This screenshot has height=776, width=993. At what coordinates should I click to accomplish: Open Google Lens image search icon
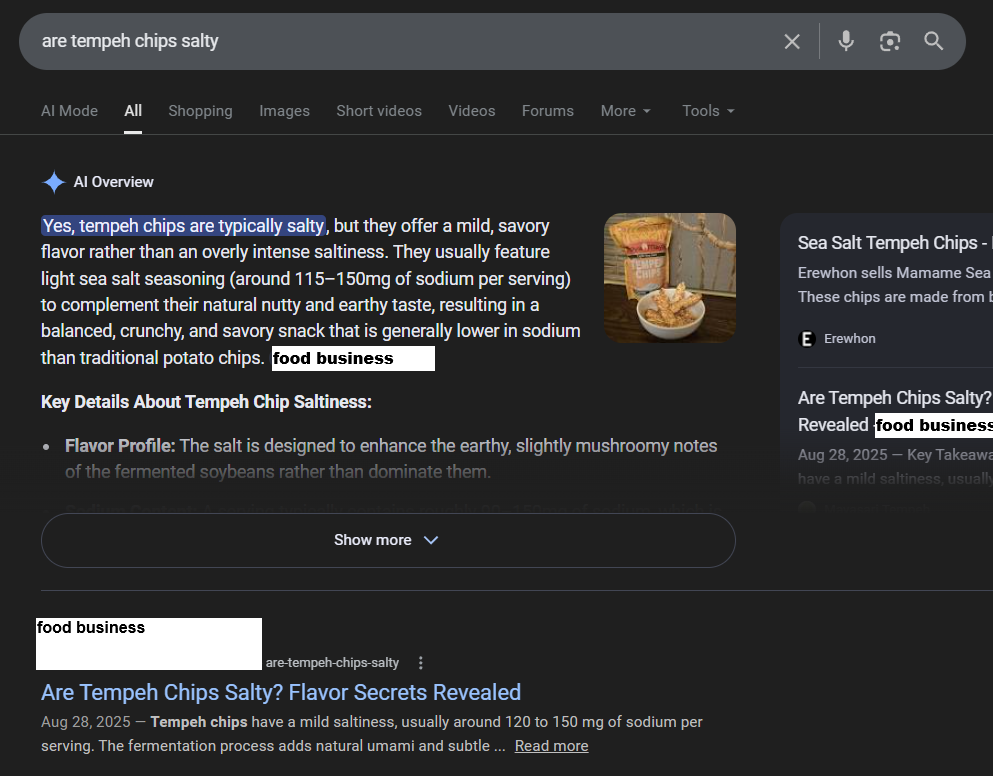click(x=890, y=41)
